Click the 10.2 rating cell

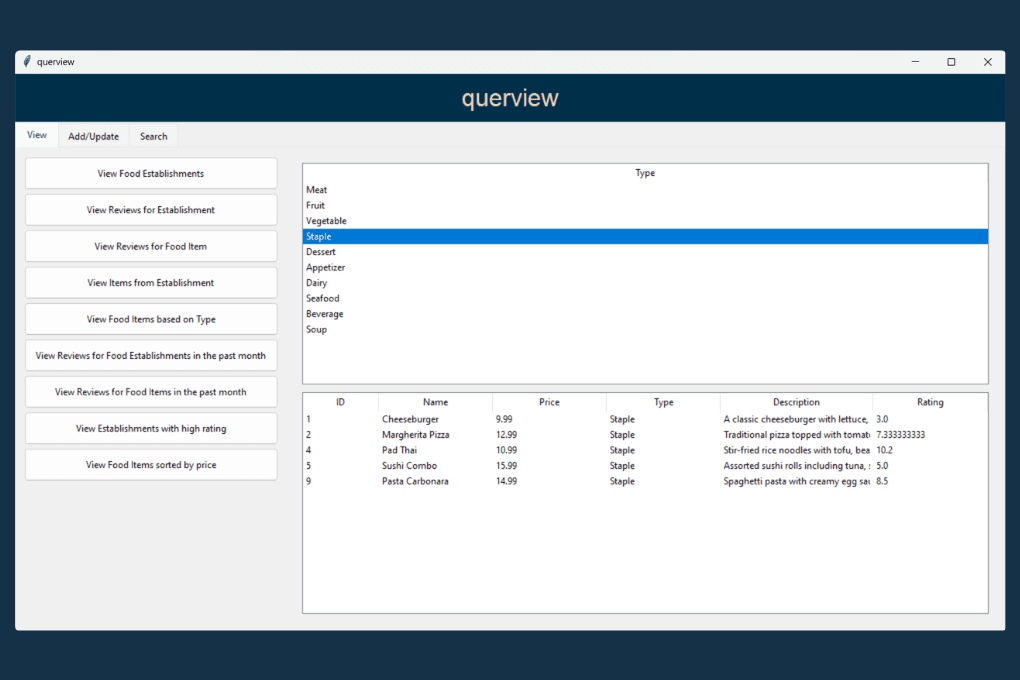[884, 450]
